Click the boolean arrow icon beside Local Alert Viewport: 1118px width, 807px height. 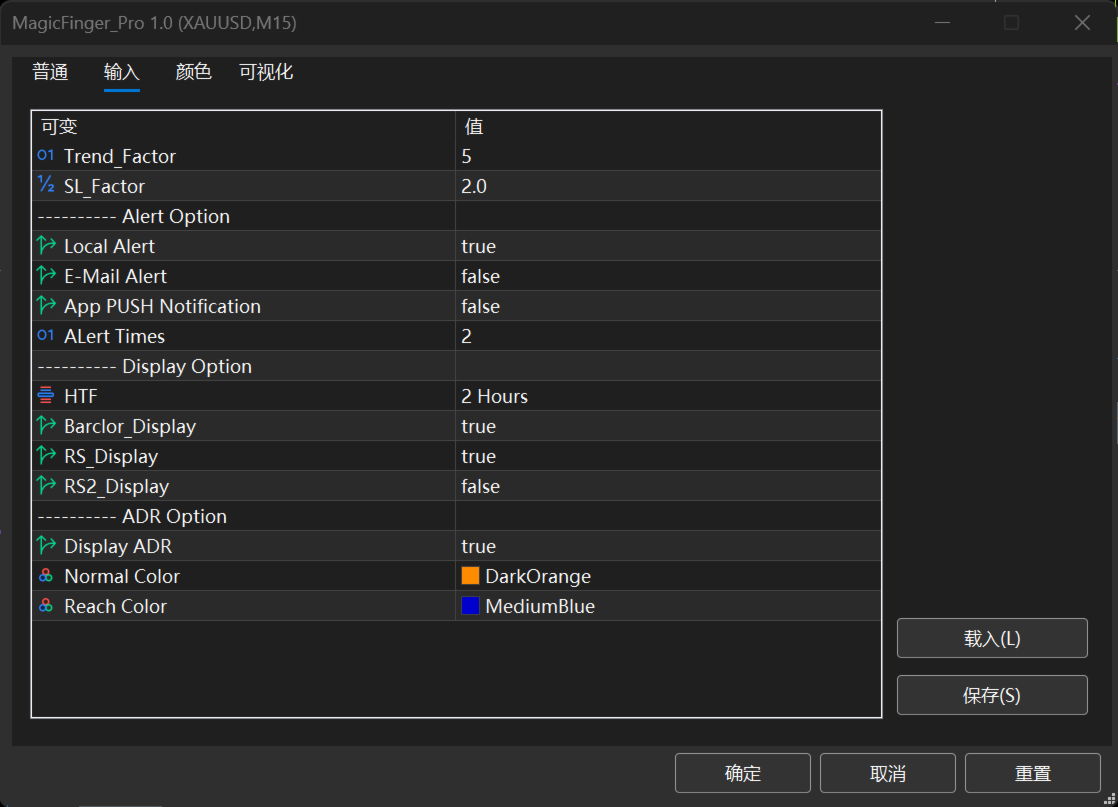tap(46, 245)
